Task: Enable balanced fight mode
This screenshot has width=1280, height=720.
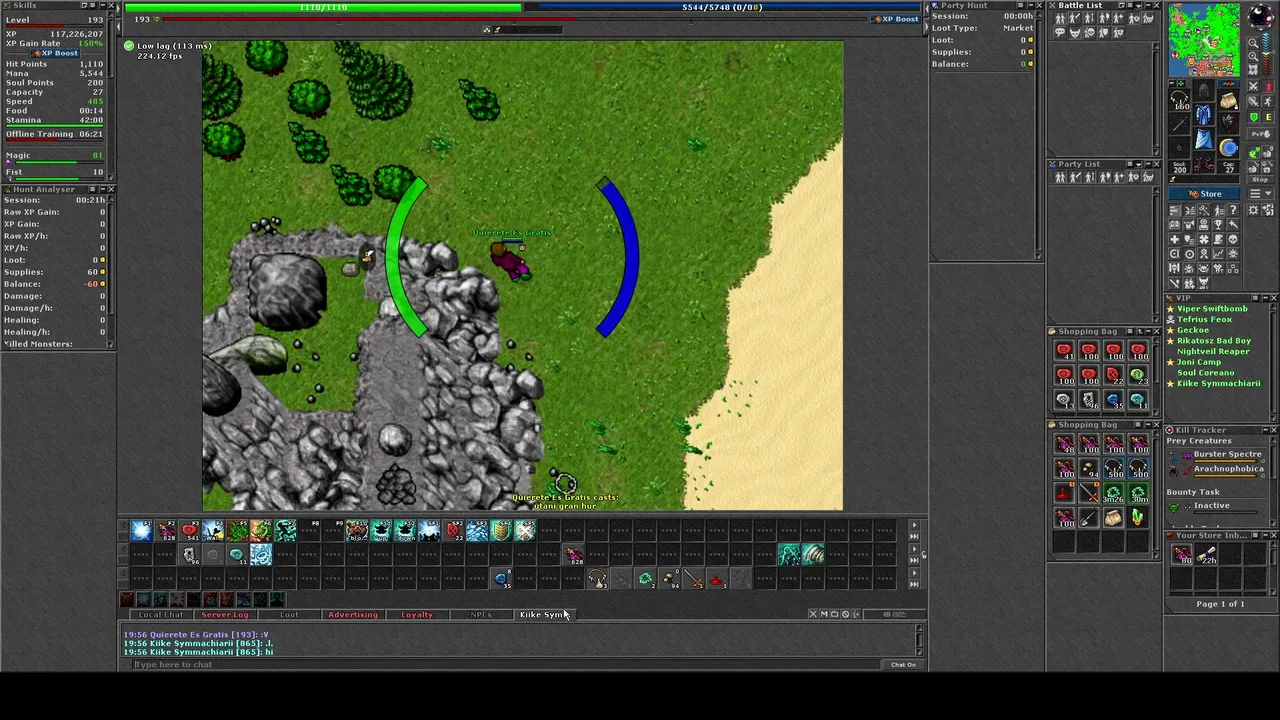Action: coord(1254,101)
